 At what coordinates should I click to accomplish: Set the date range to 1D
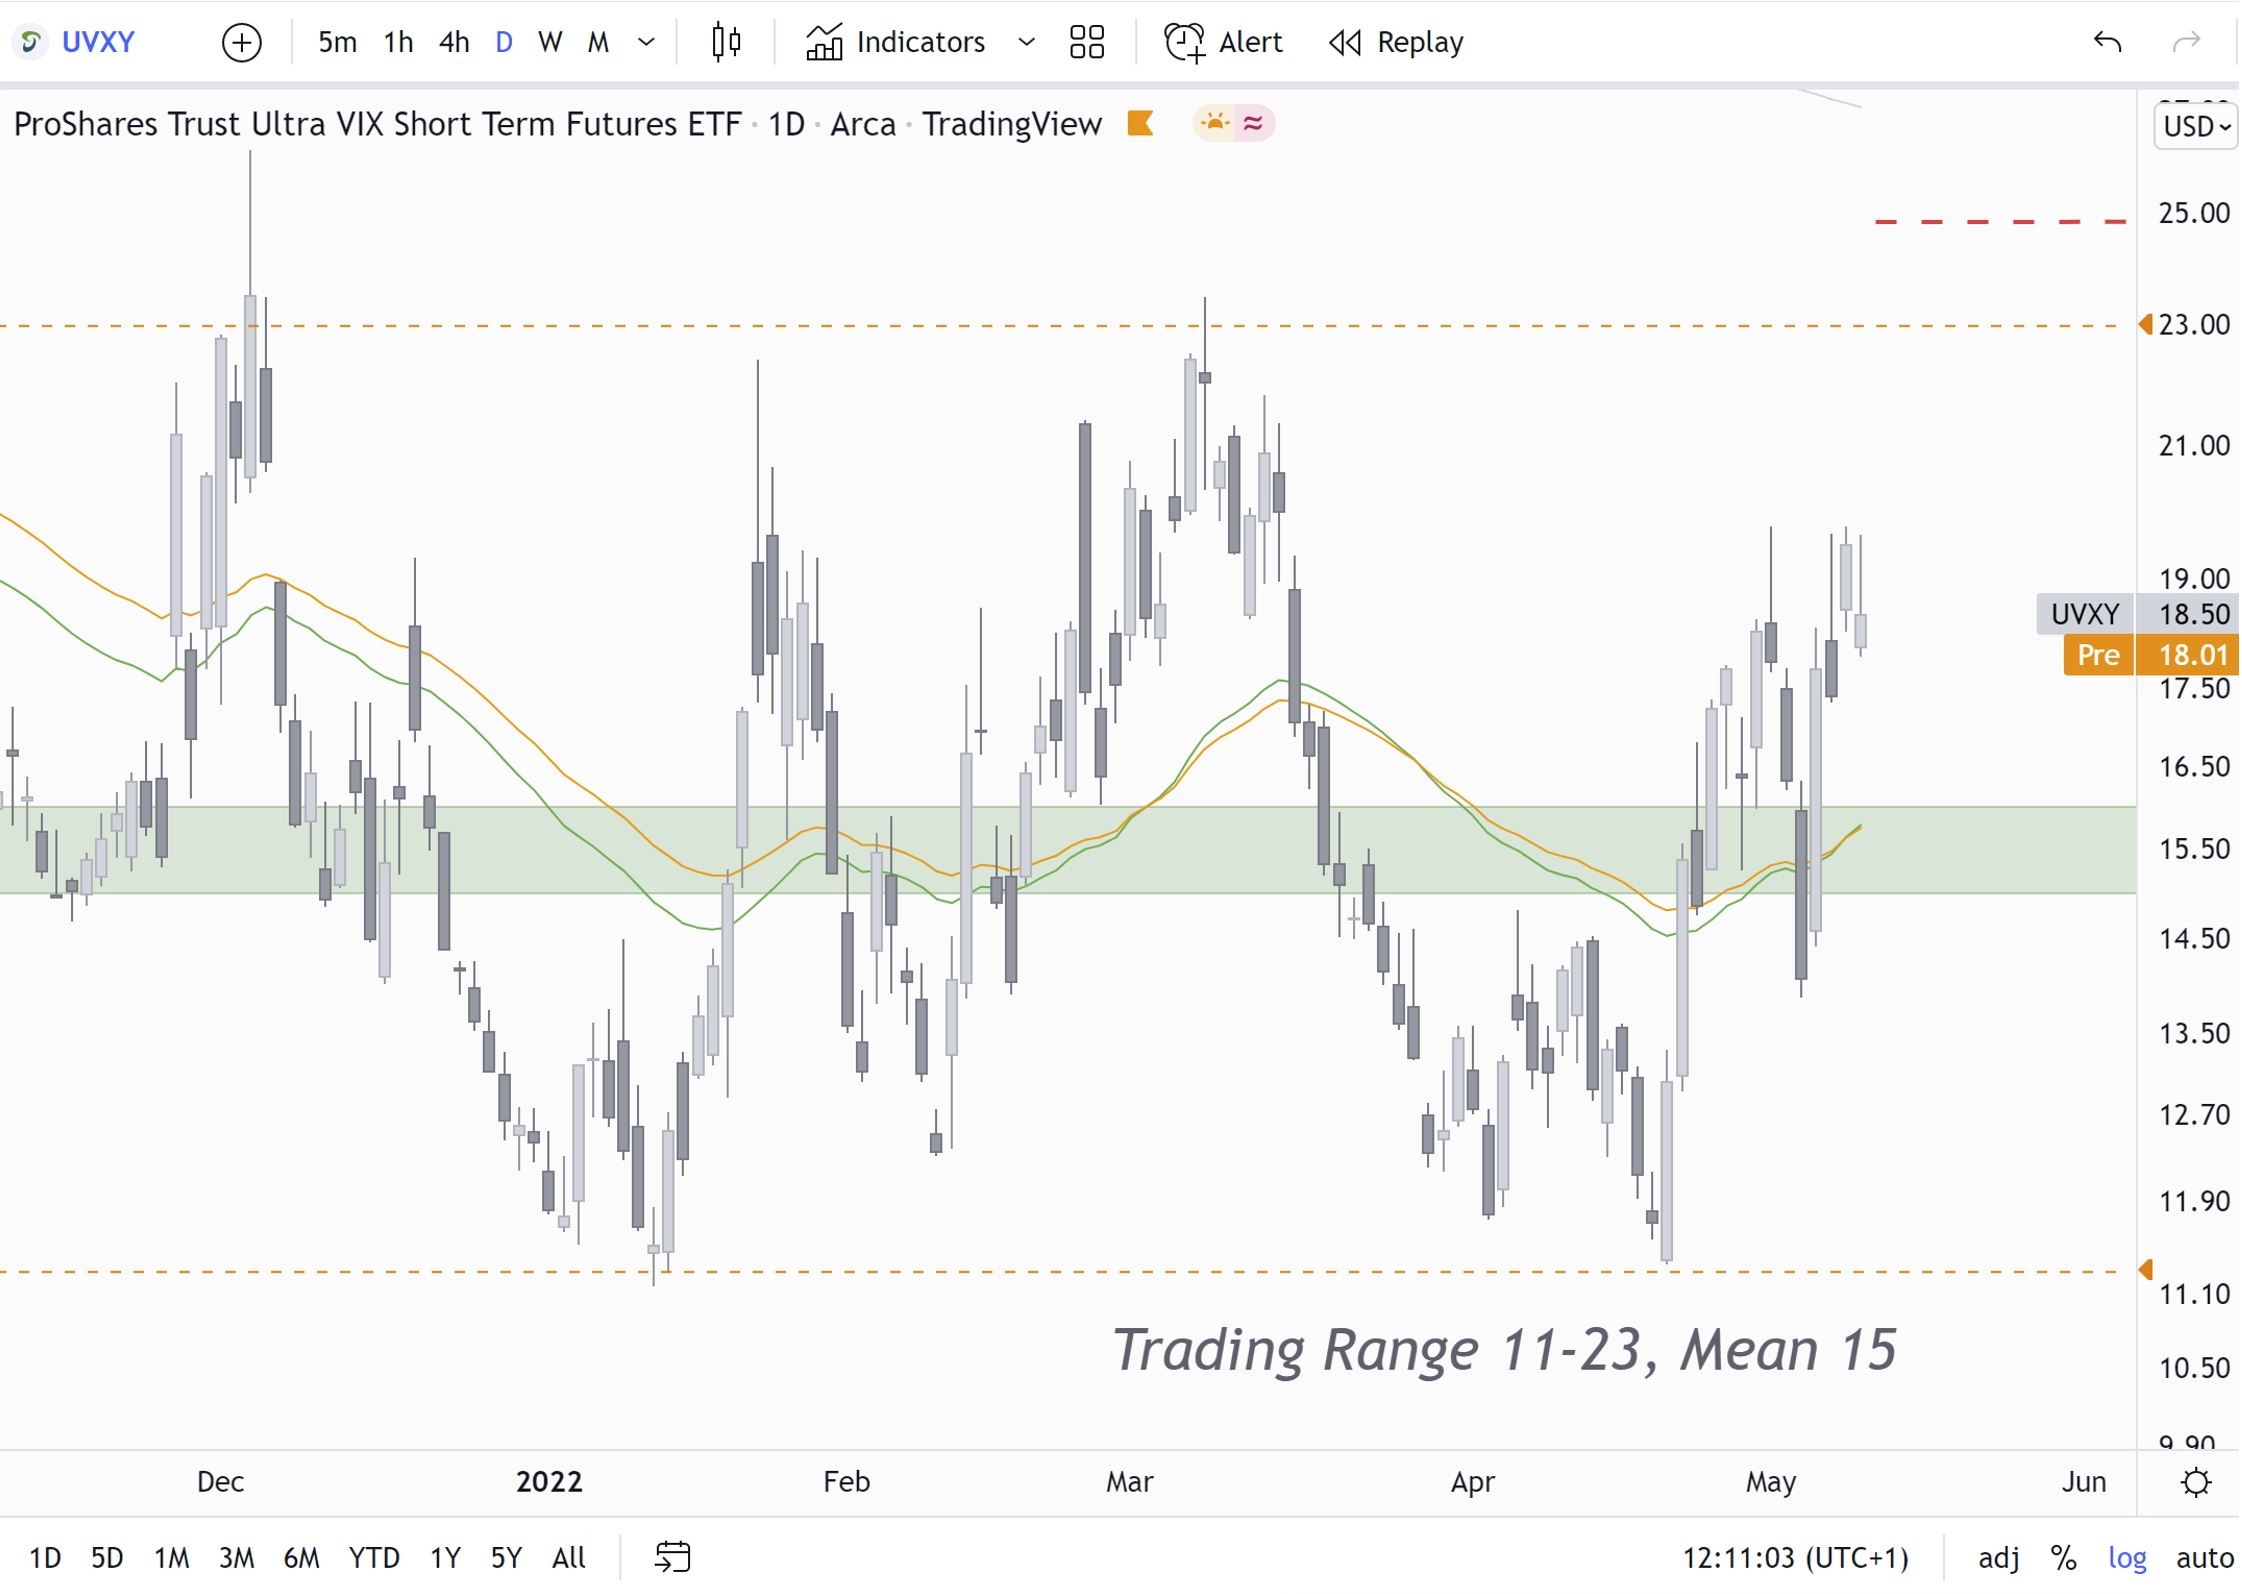point(45,1558)
